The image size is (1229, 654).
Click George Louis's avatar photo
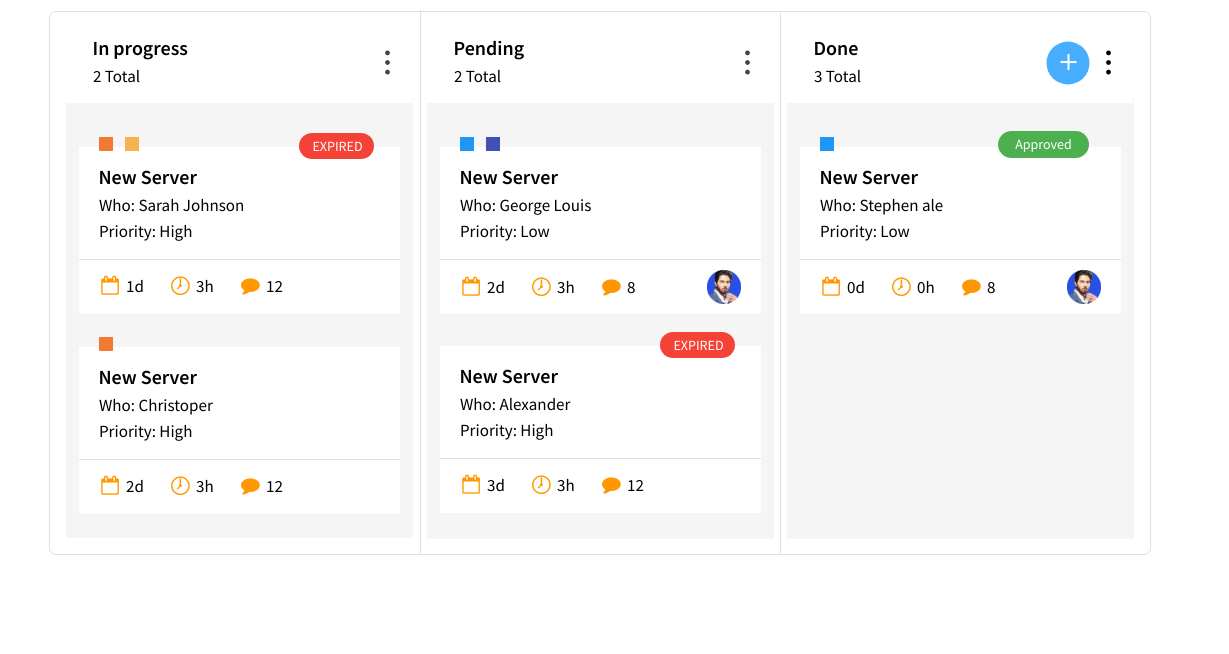[x=723, y=286]
